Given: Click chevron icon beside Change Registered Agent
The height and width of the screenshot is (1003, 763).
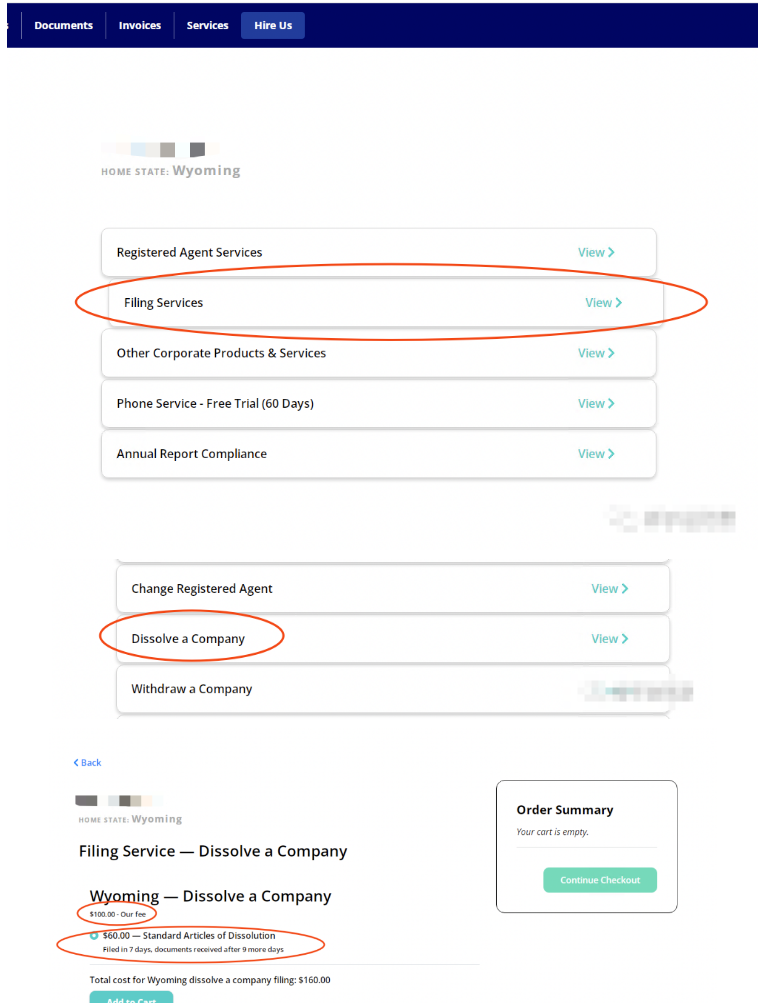Looking at the screenshot, I should pyautogui.click(x=625, y=589).
